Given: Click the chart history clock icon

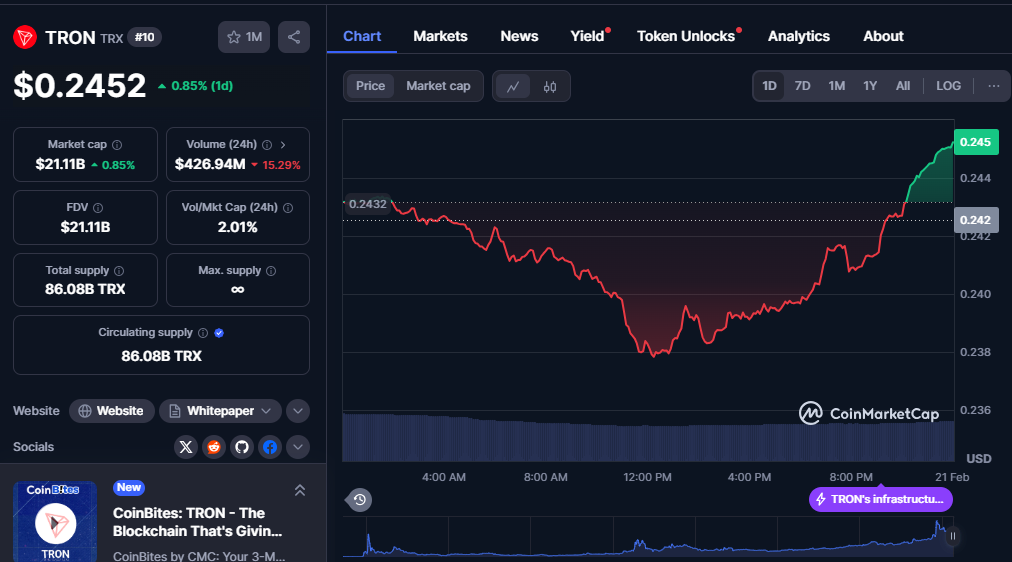Looking at the screenshot, I should (359, 499).
